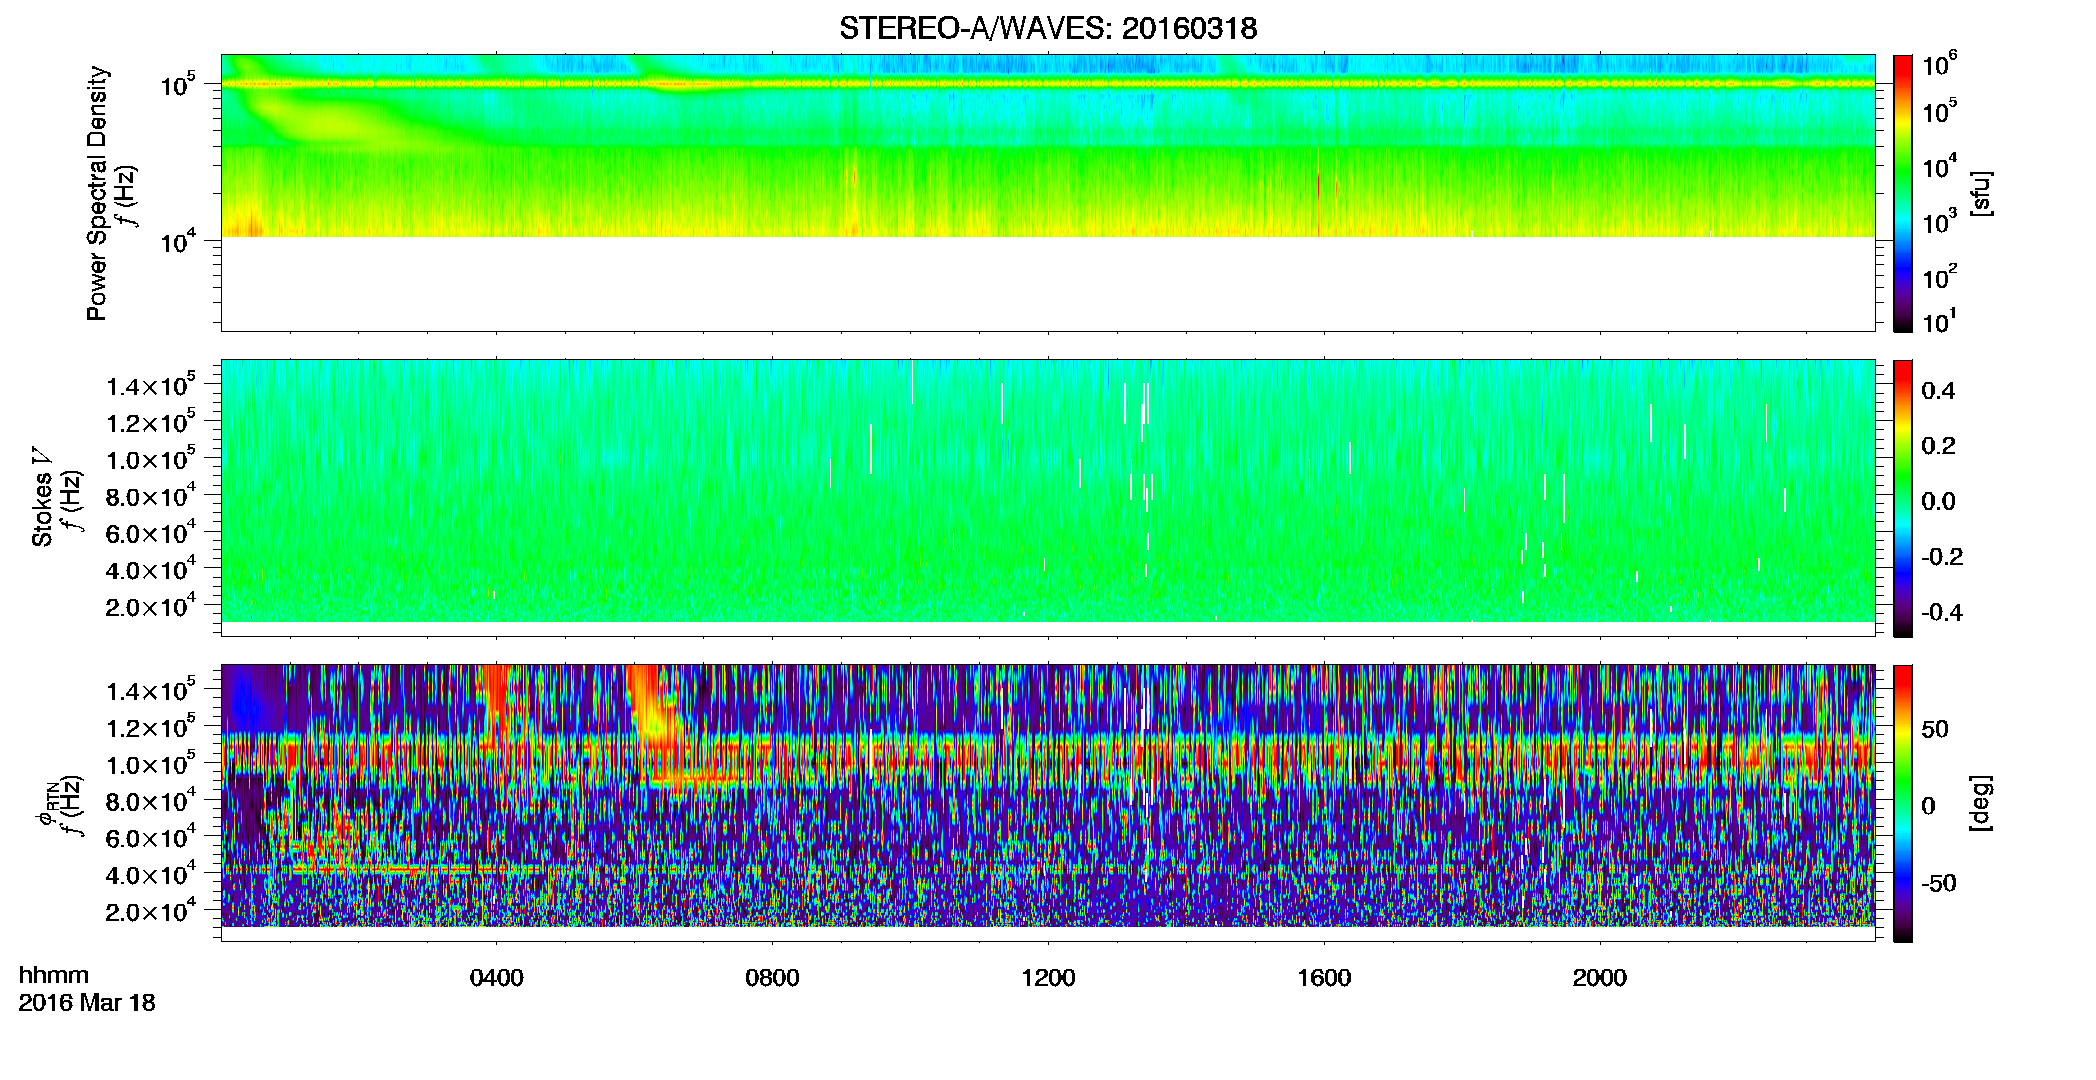This screenshot has width=2096, height=1080.
Task: Click the 1200 time axis label
Action: point(1048,978)
